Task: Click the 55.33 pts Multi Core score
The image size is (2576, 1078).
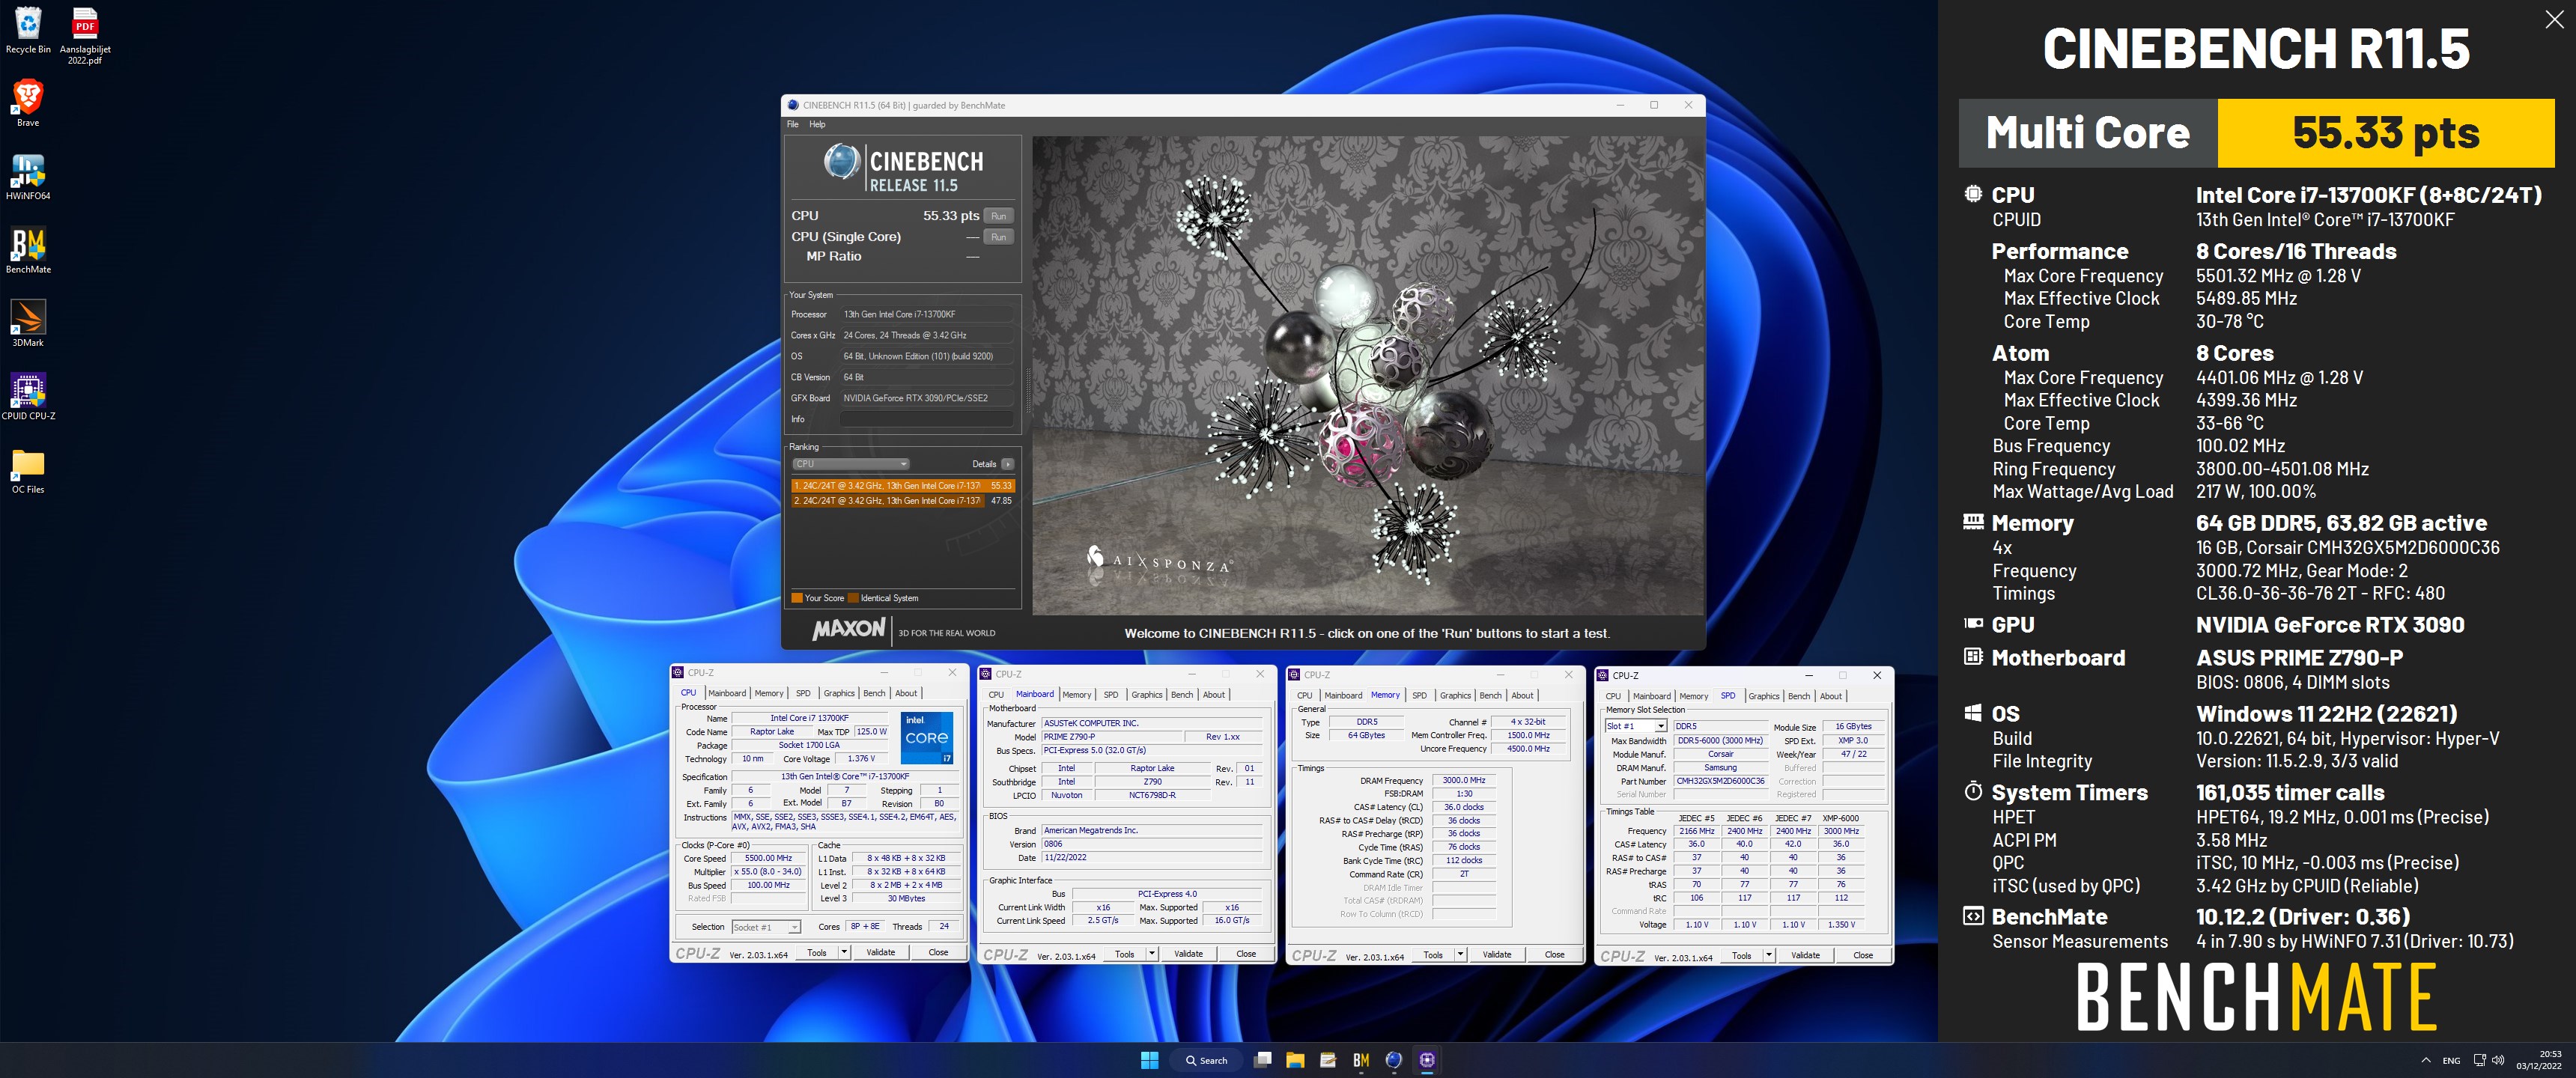Action: click(x=2385, y=133)
